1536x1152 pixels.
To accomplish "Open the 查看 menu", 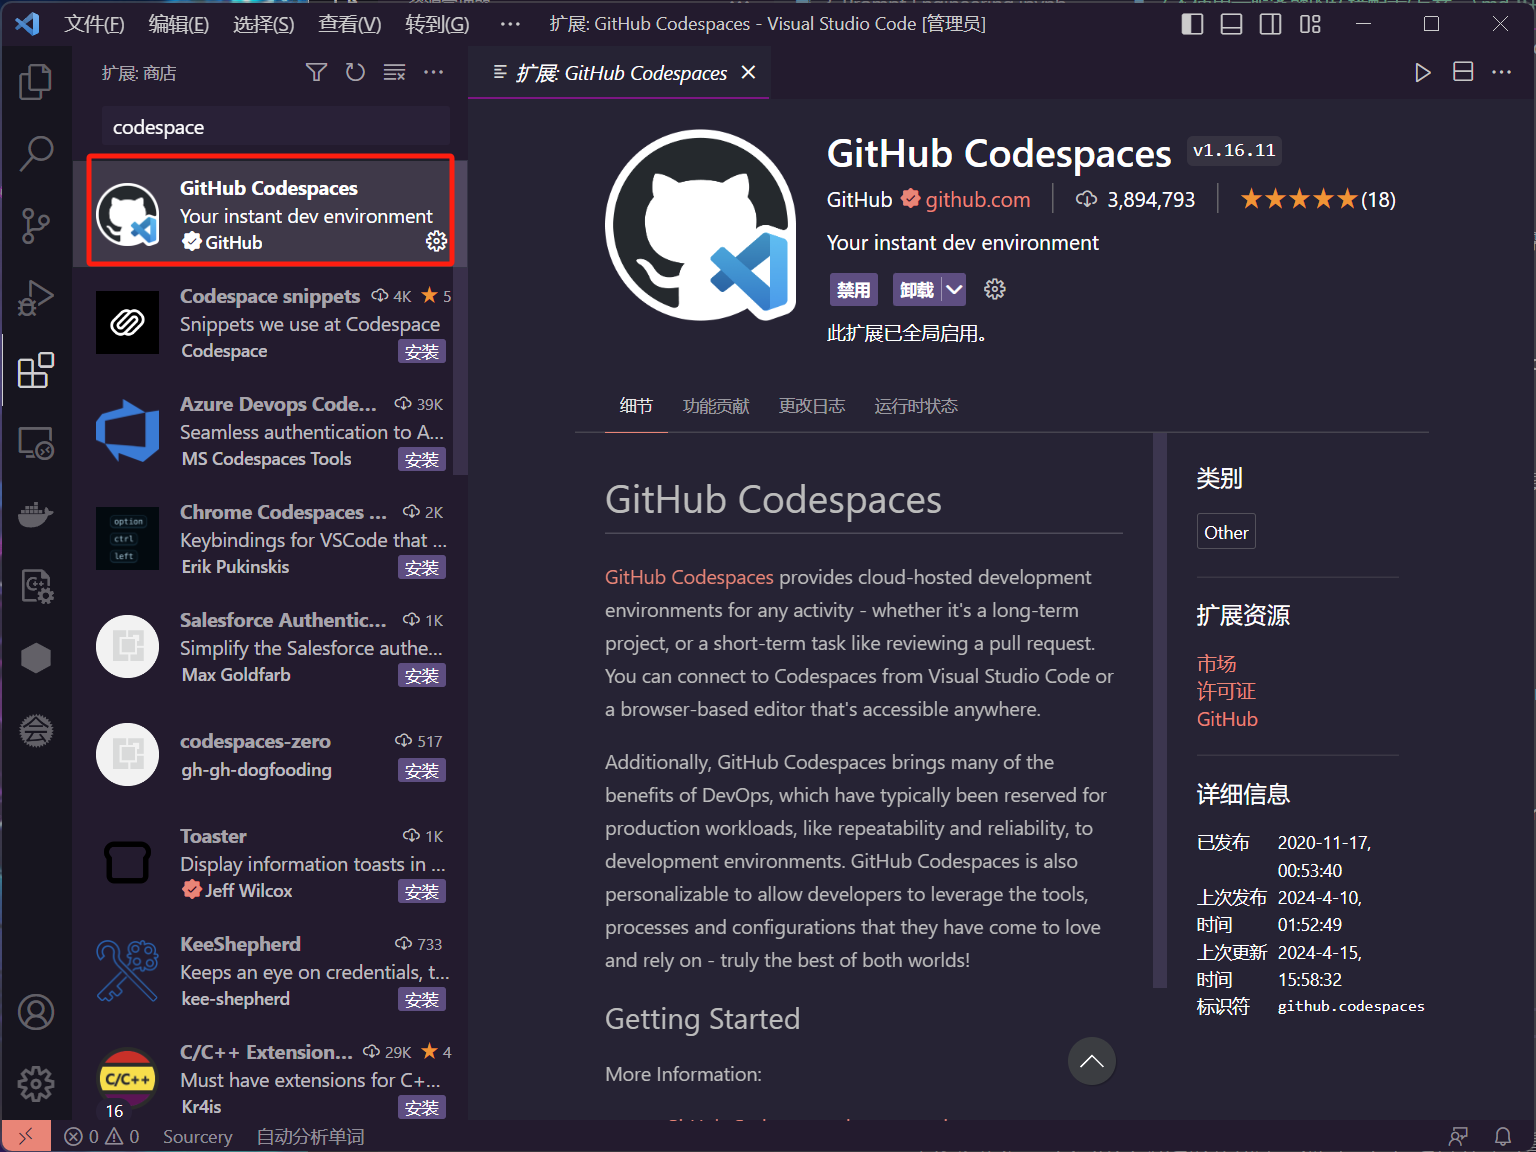I will tap(348, 23).
